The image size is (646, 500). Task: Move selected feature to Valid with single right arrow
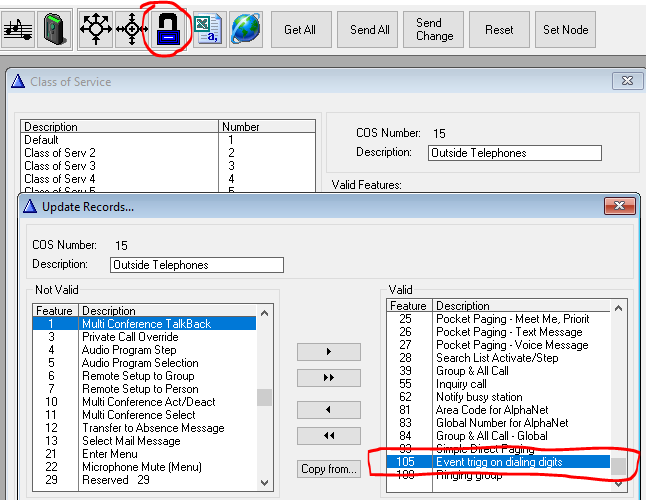pyautogui.click(x=329, y=352)
